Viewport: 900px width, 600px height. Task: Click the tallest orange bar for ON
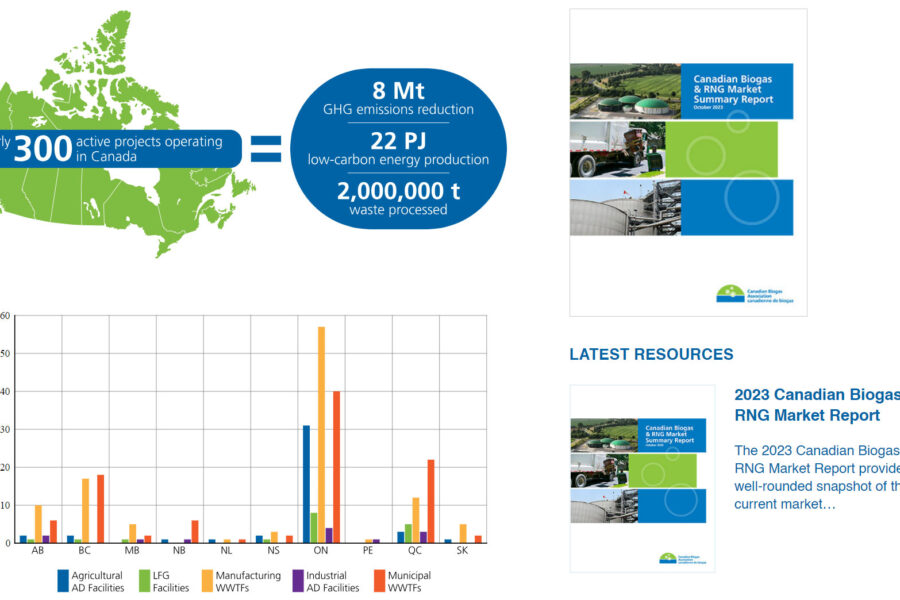point(321,435)
